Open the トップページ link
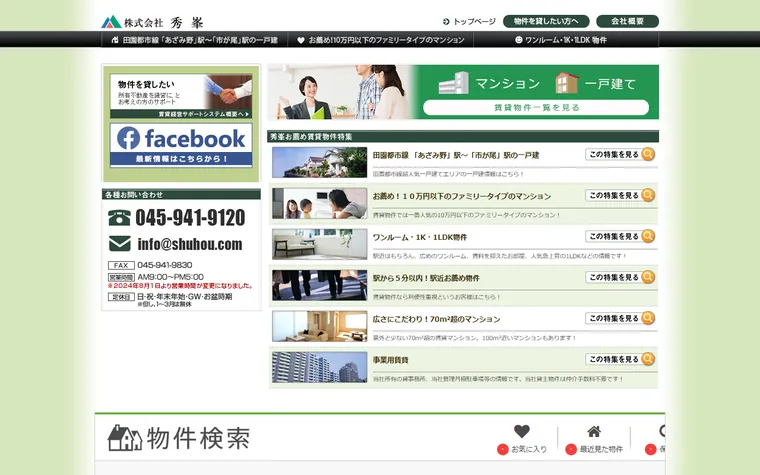 click(474, 22)
